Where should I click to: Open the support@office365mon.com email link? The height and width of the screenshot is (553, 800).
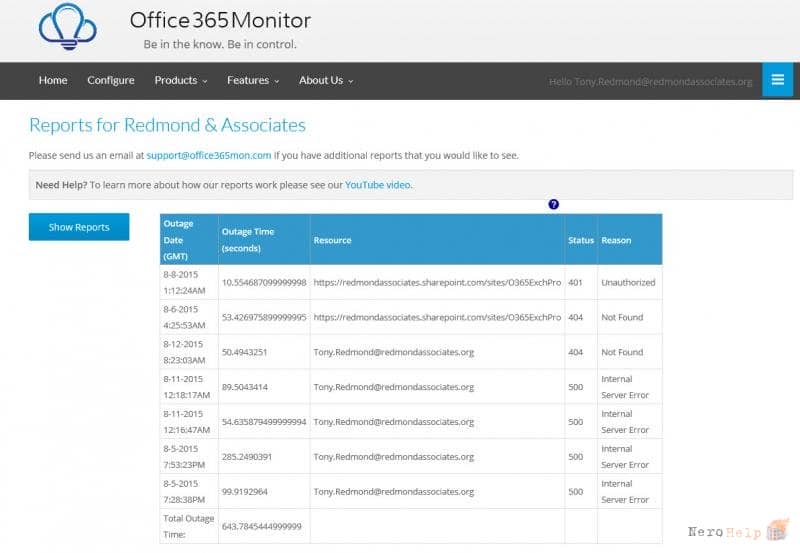coord(209,155)
